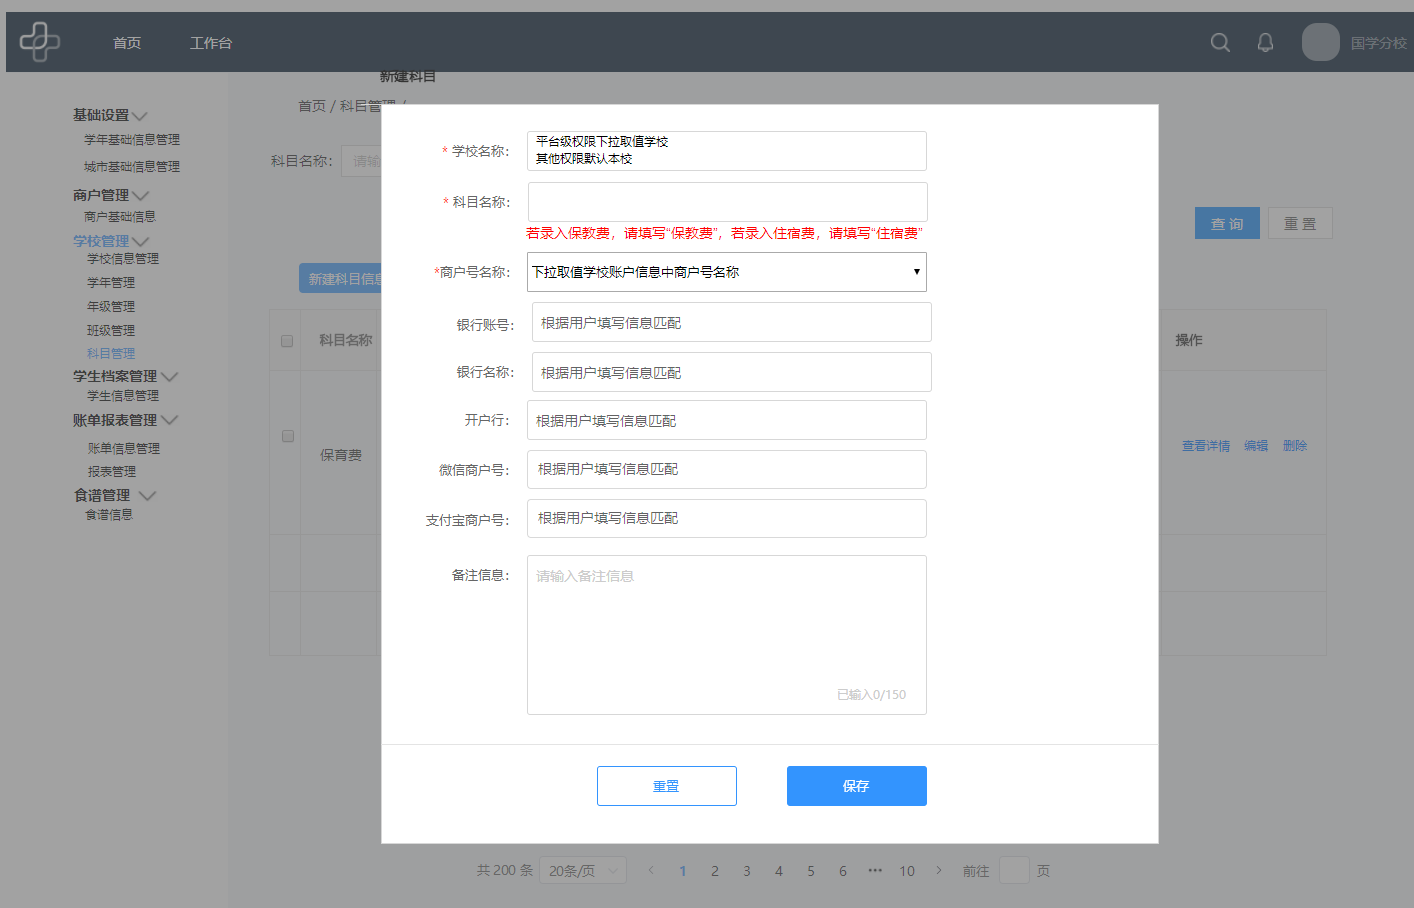Click the 国学分校 user name

[1378, 43]
